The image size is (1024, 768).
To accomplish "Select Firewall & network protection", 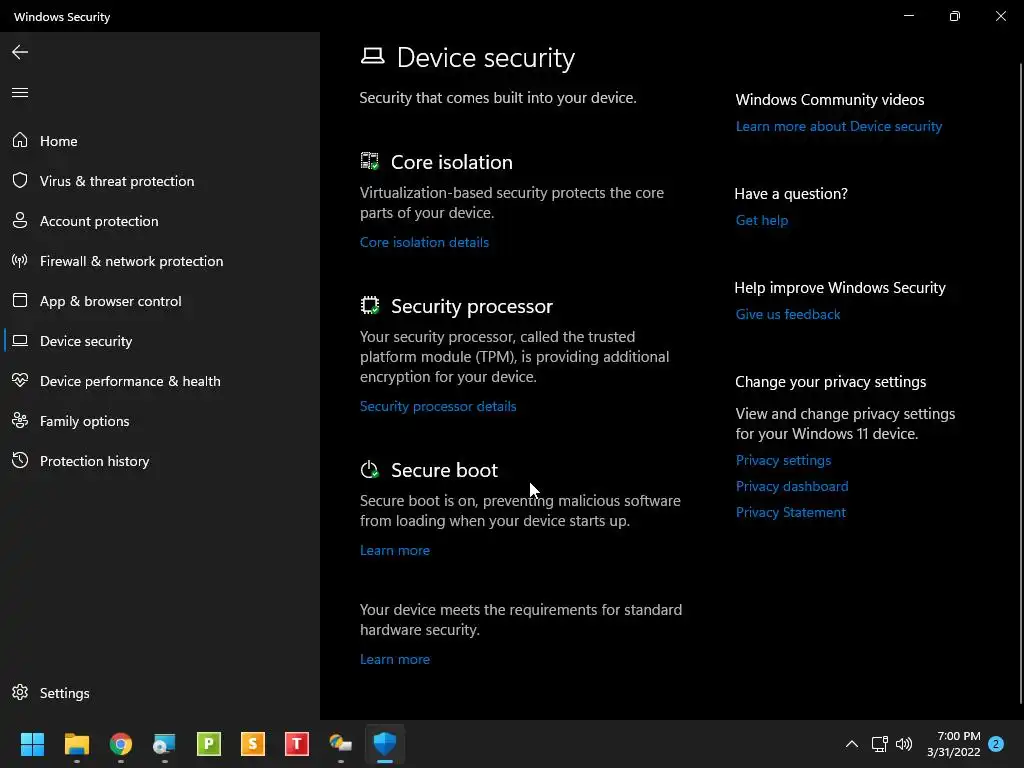I will 131,261.
